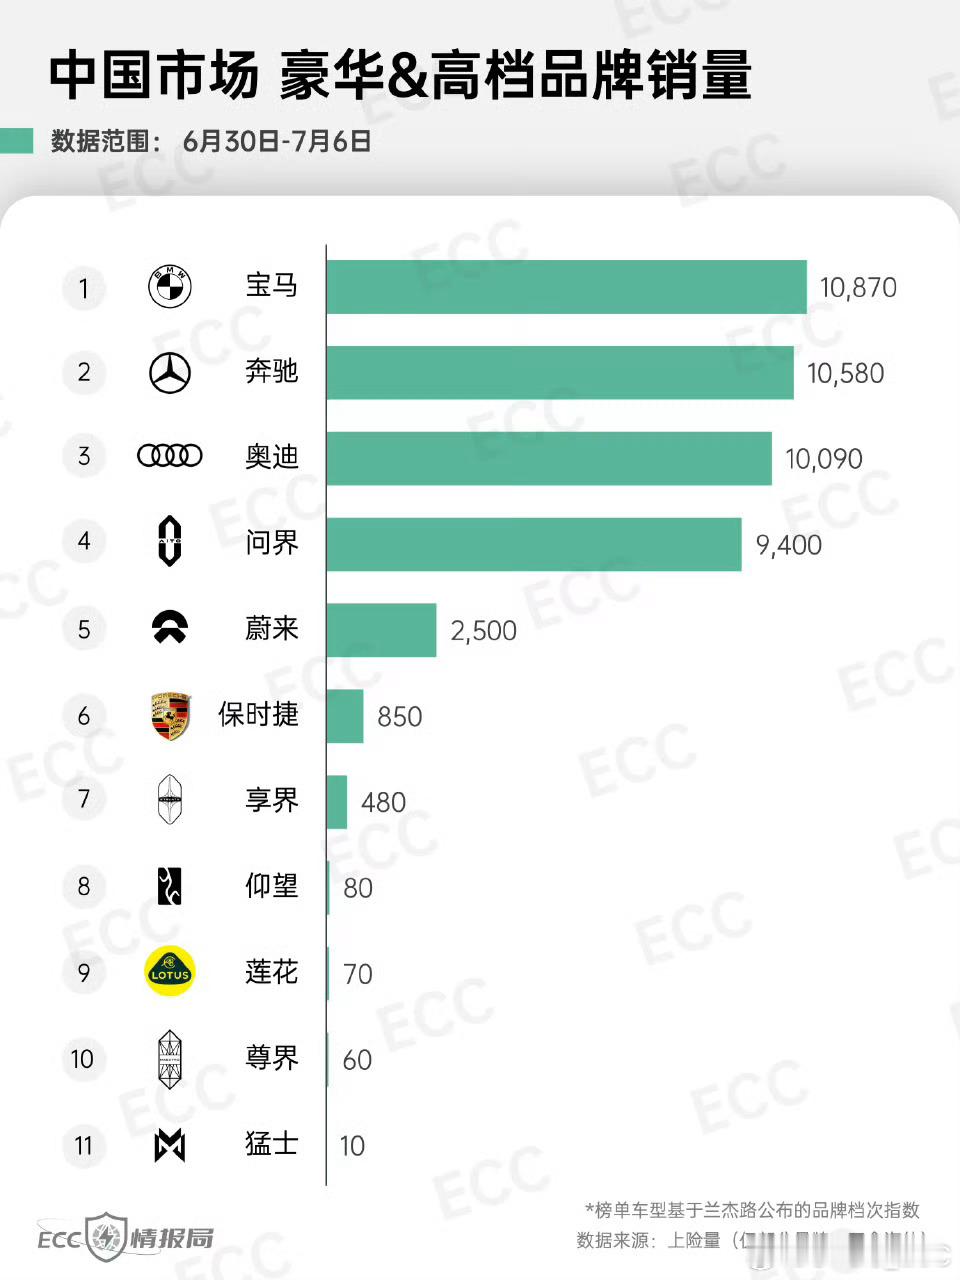Click the NIO 蔚来 logo
This screenshot has width=960, height=1280.
point(170,627)
